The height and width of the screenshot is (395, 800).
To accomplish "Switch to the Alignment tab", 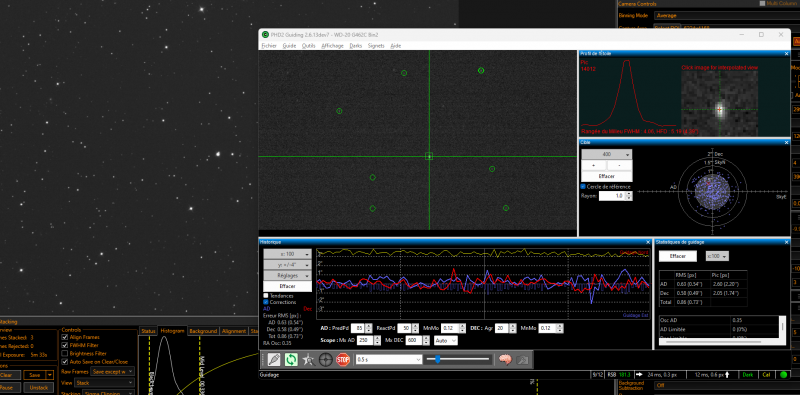I will (x=234, y=331).
